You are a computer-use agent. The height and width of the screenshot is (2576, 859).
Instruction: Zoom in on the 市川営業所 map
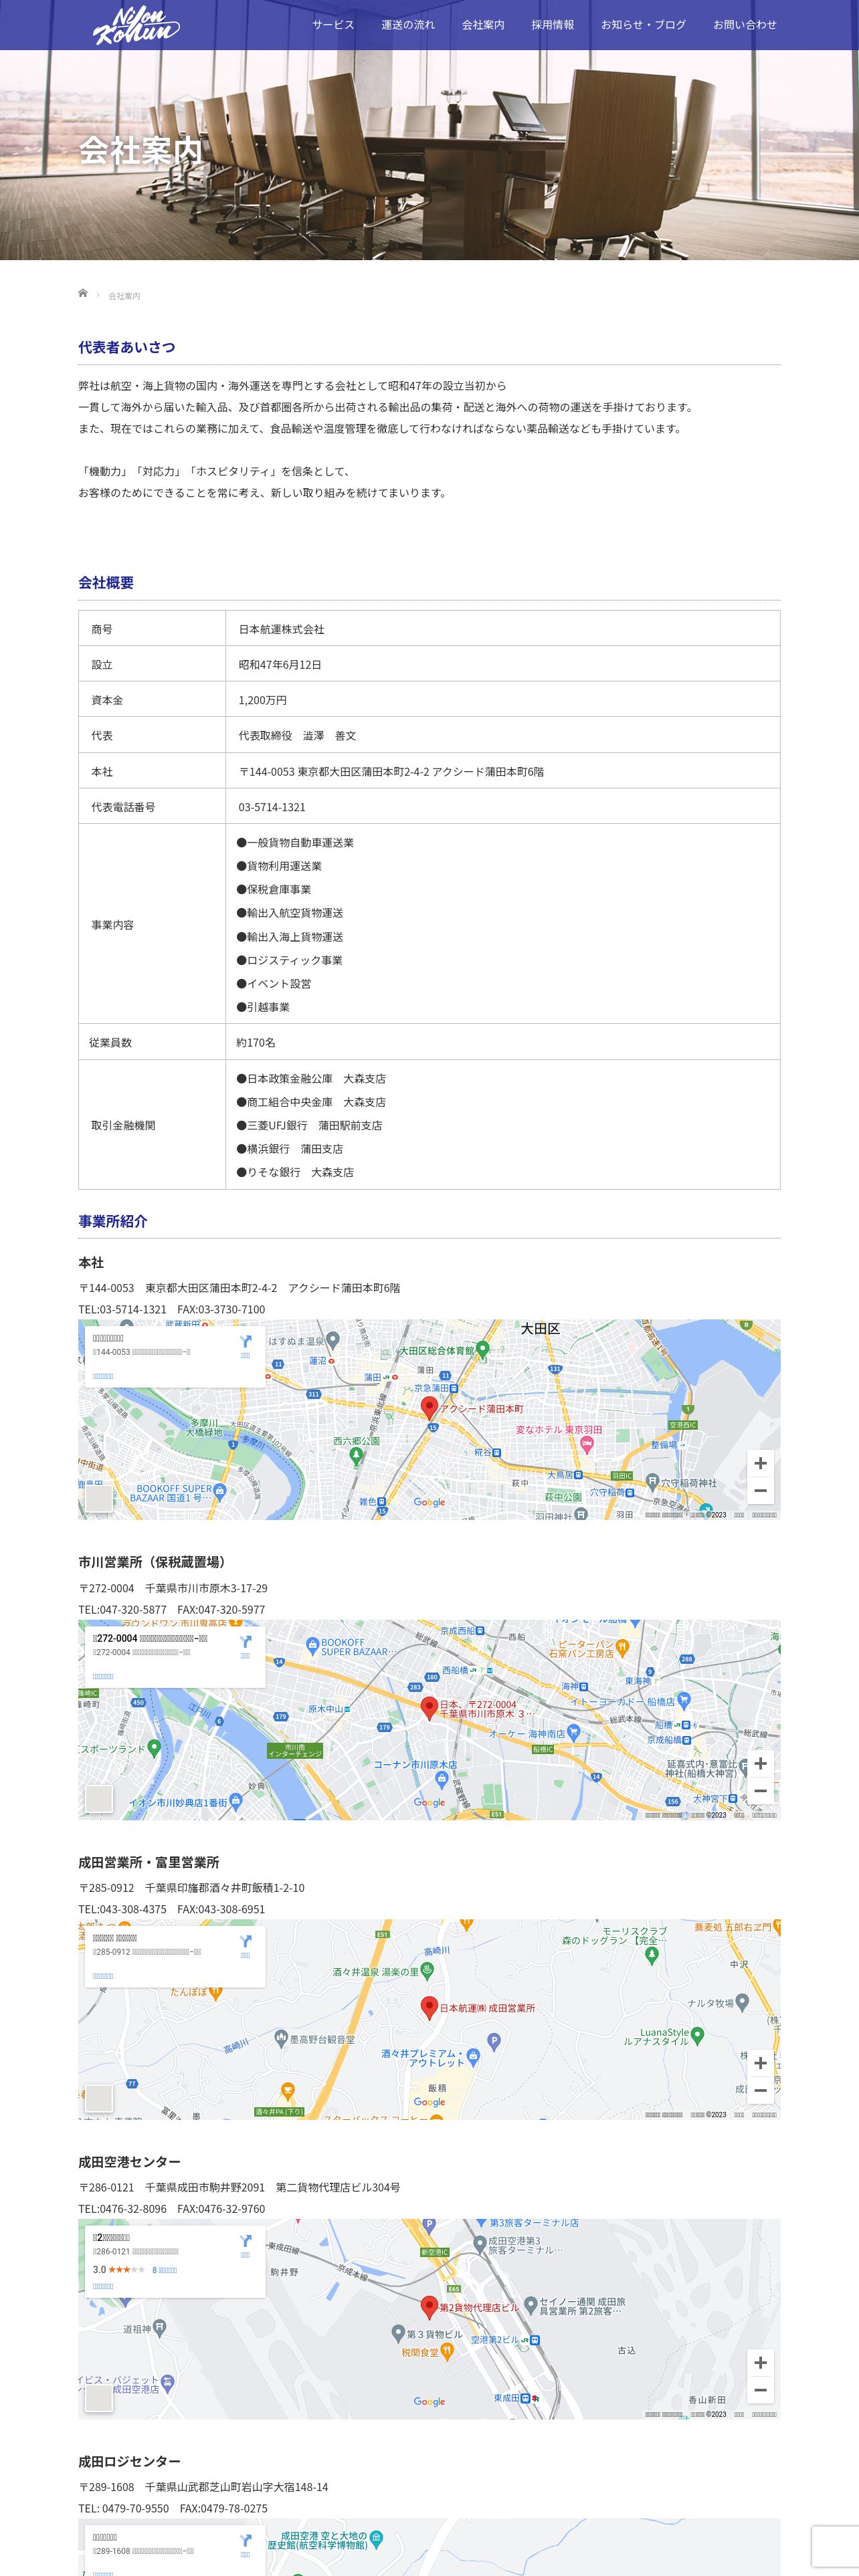coord(760,1763)
